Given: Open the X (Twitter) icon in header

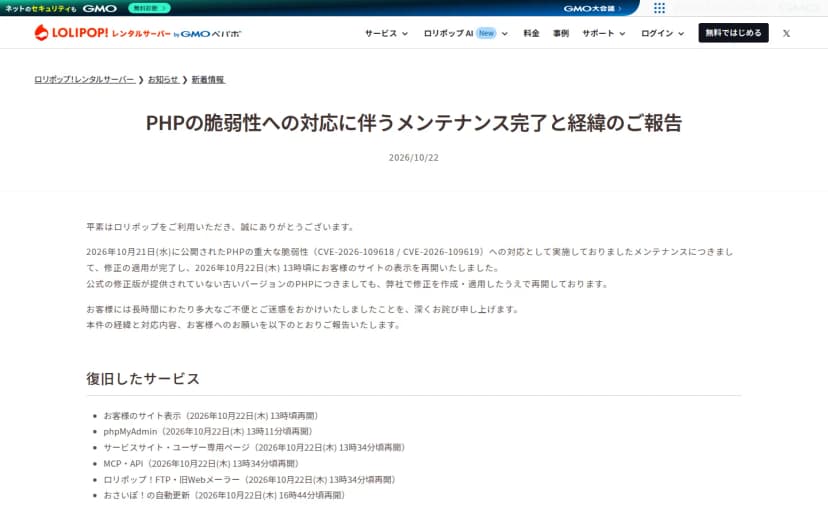Looking at the screenshot, I should [786, 33].
